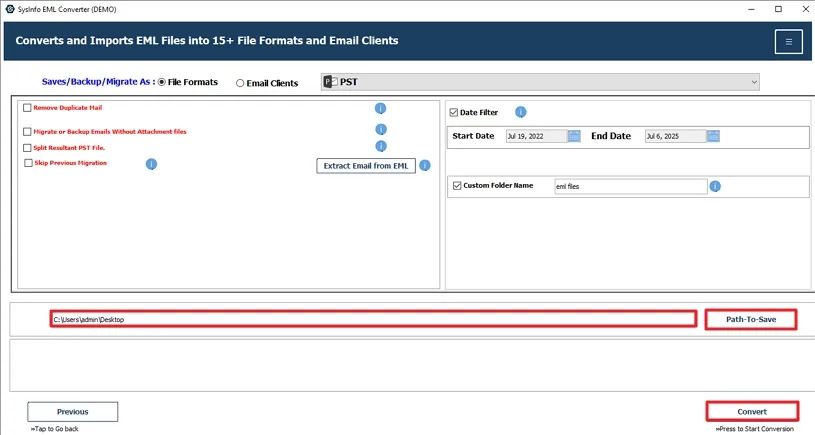Click info icon for Split Resultant PST File
The width and height of the screenshot is (815, 435).
(x=380, y=147)
